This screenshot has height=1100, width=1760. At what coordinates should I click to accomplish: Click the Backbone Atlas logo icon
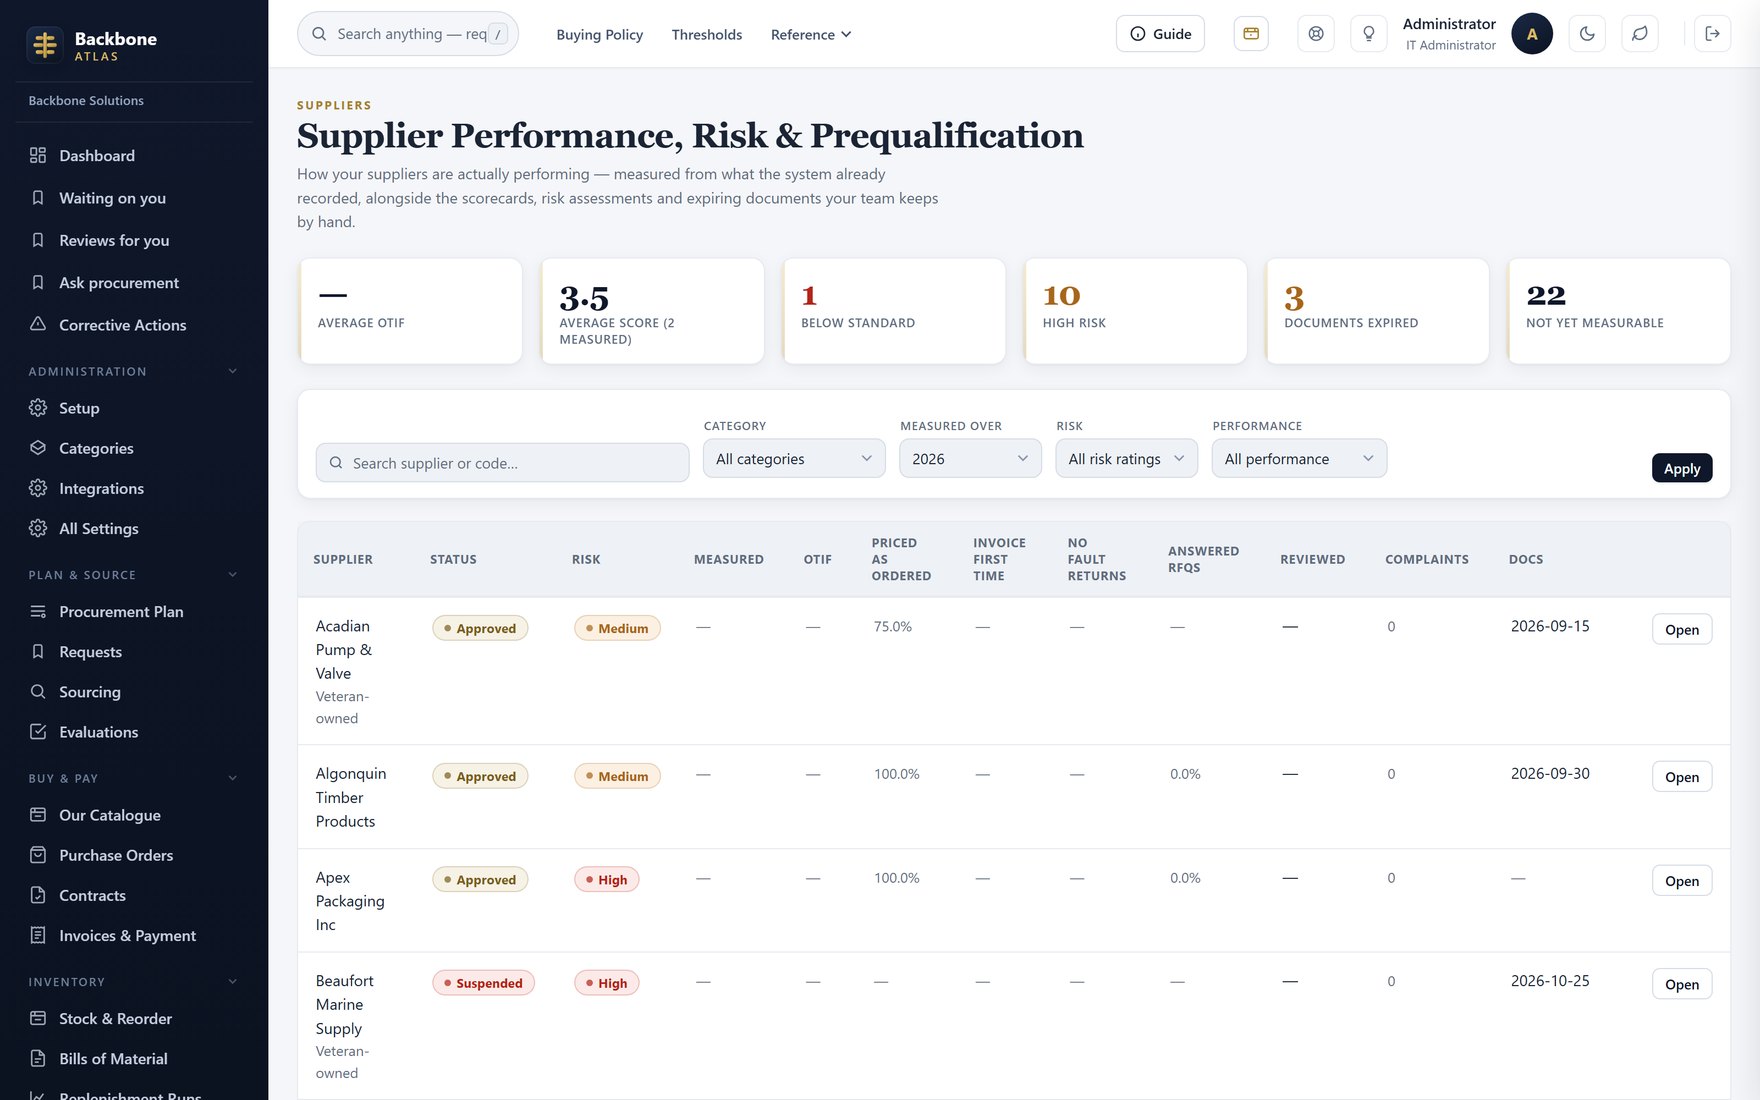[45, 44]
